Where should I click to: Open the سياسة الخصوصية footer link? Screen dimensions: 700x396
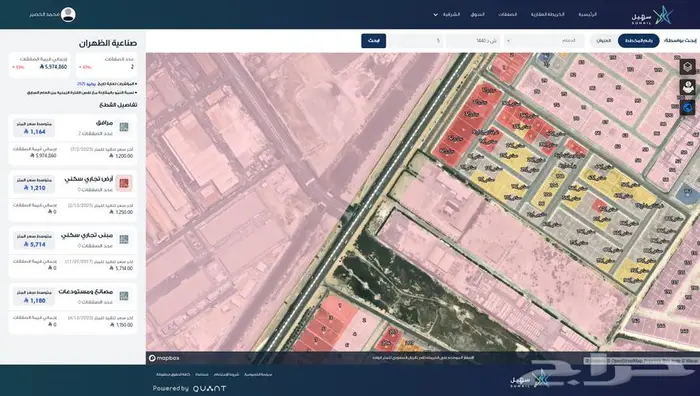(258, 375)
